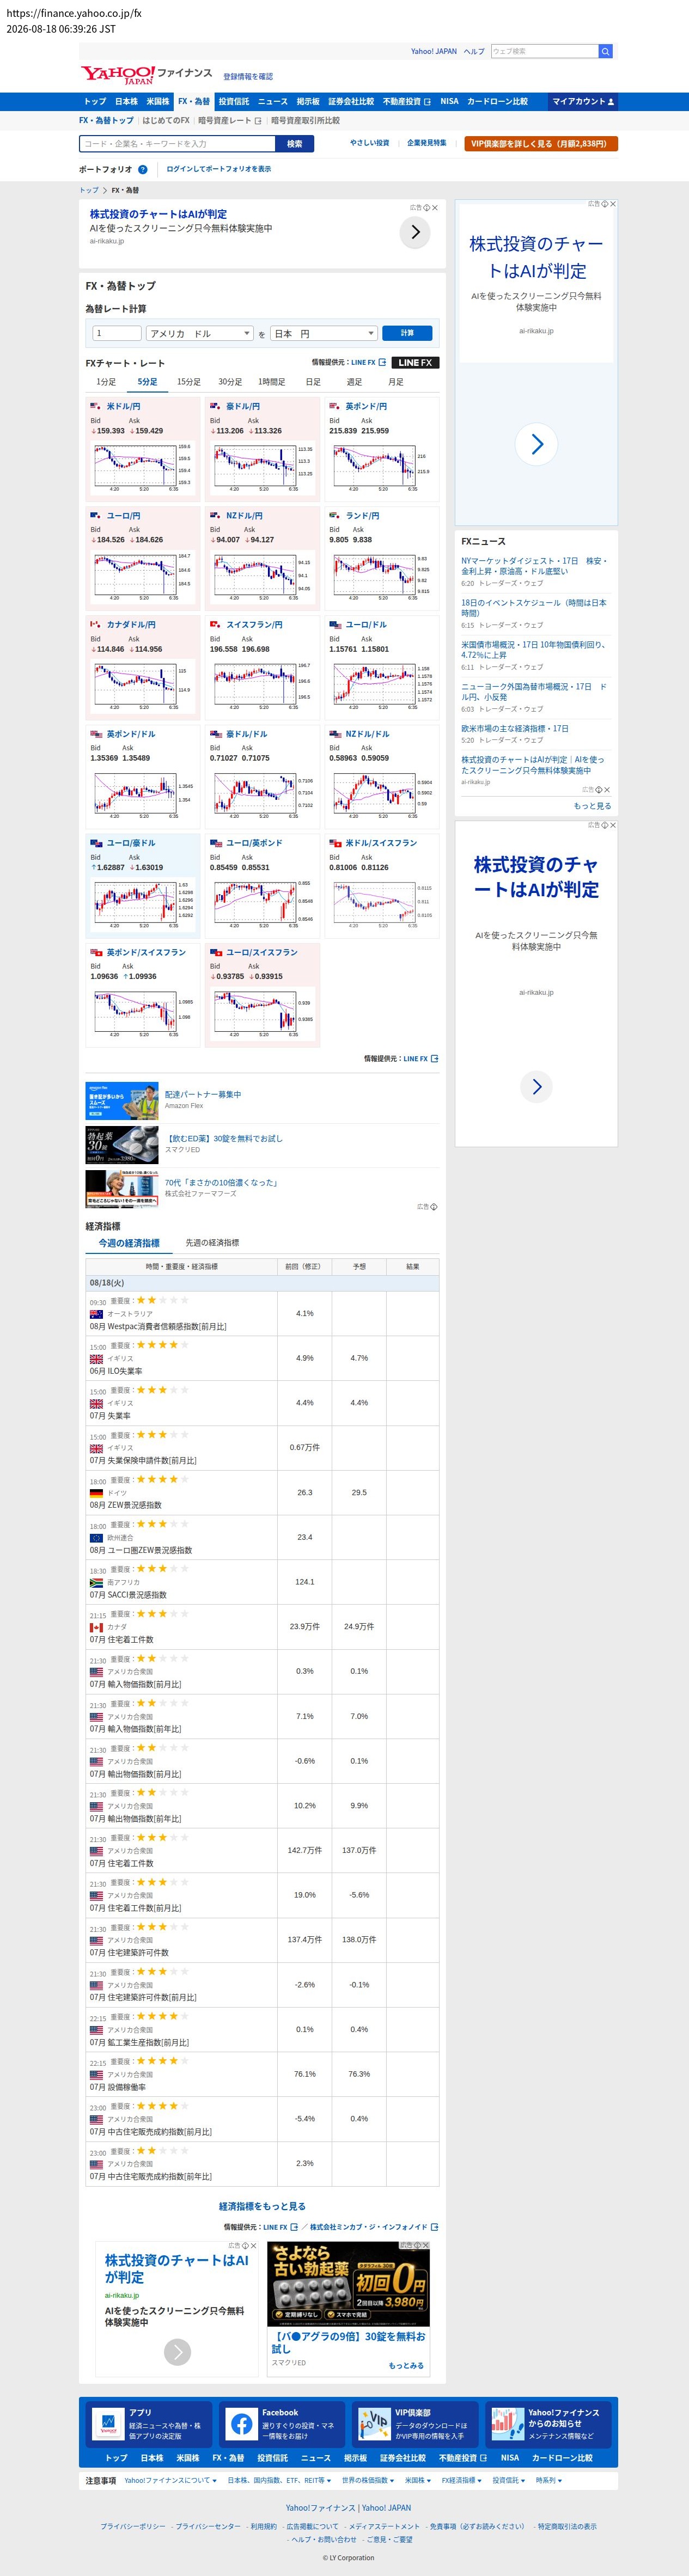Click the コード・企業名・キーワード search field
The width and height of the screenshot is (689, 2576).
tap(177, 144)
